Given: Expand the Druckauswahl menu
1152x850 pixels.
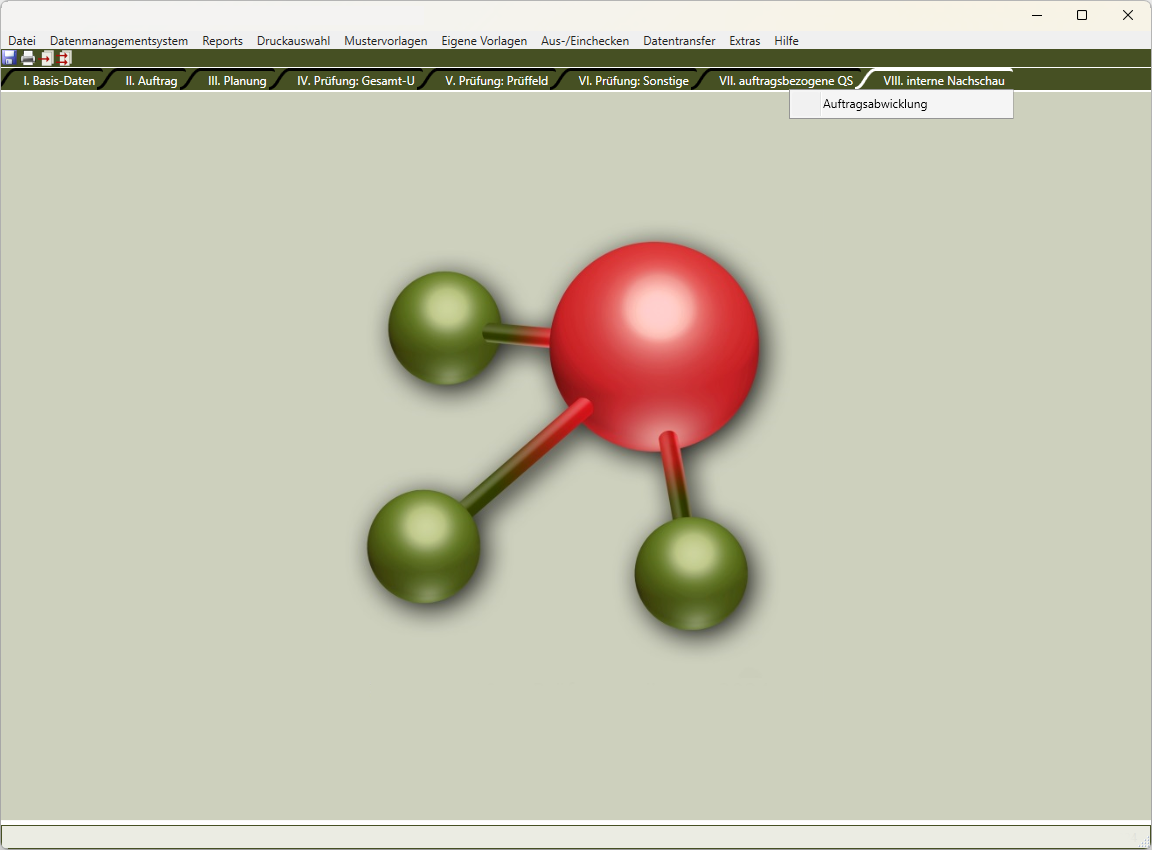Looking at the screenshot, I should (x=293, y=41).
